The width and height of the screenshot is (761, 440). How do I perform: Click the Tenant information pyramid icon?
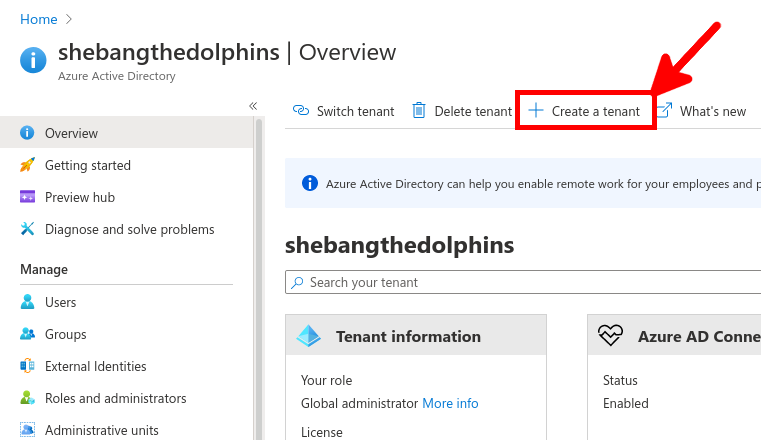point(309,336)
